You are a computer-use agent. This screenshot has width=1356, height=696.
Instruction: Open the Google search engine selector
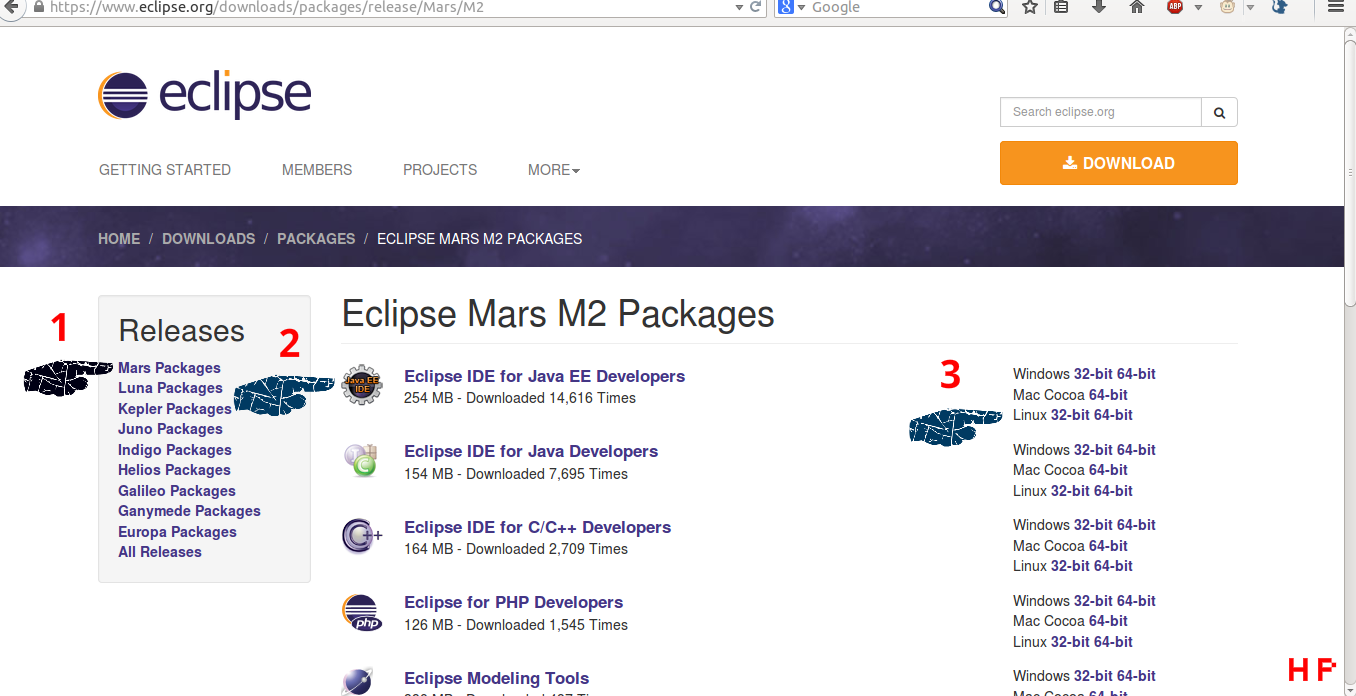point(792,7)
